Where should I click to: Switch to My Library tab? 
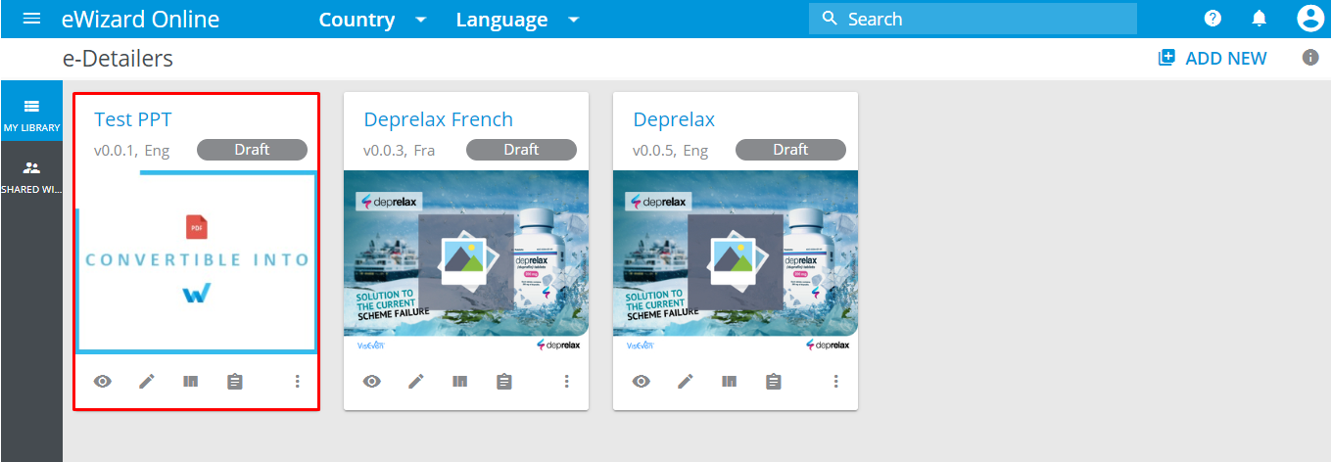coord(31,115)
